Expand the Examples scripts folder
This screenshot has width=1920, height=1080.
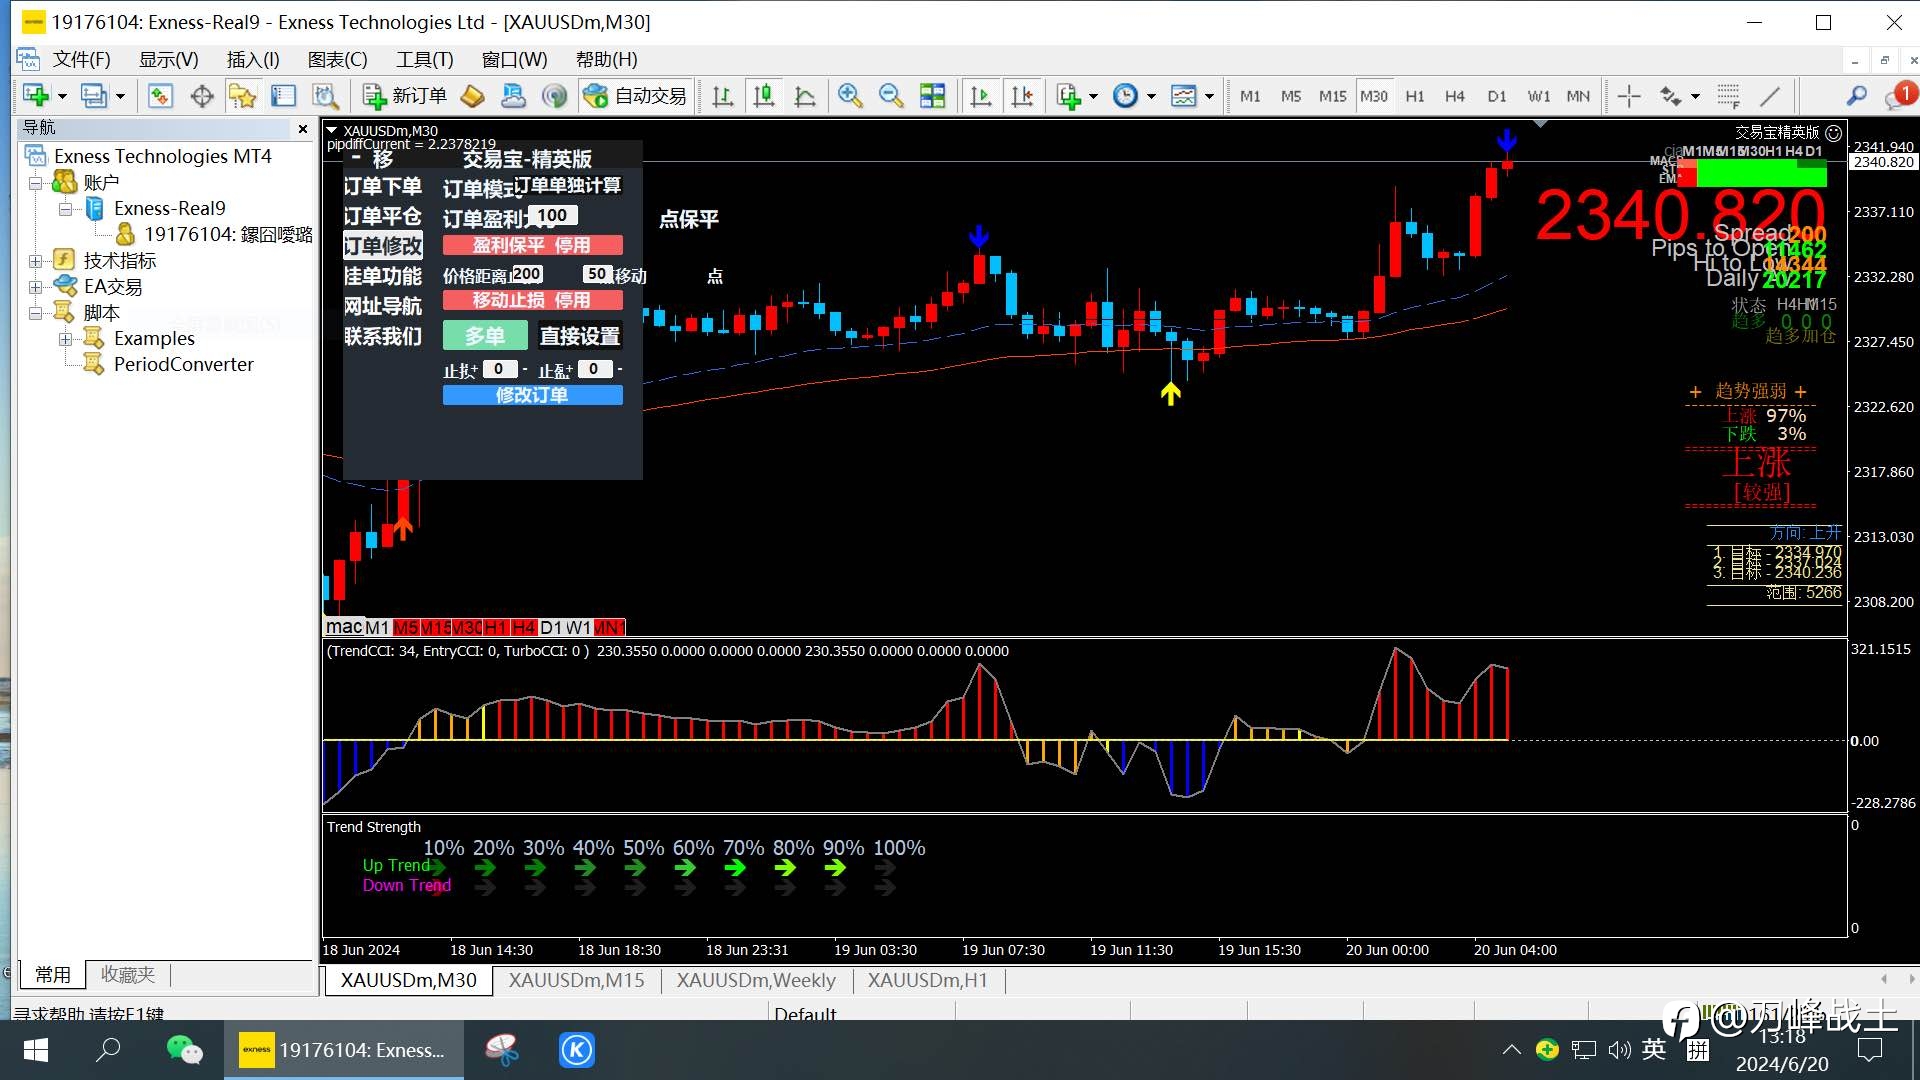coord(65,339)
